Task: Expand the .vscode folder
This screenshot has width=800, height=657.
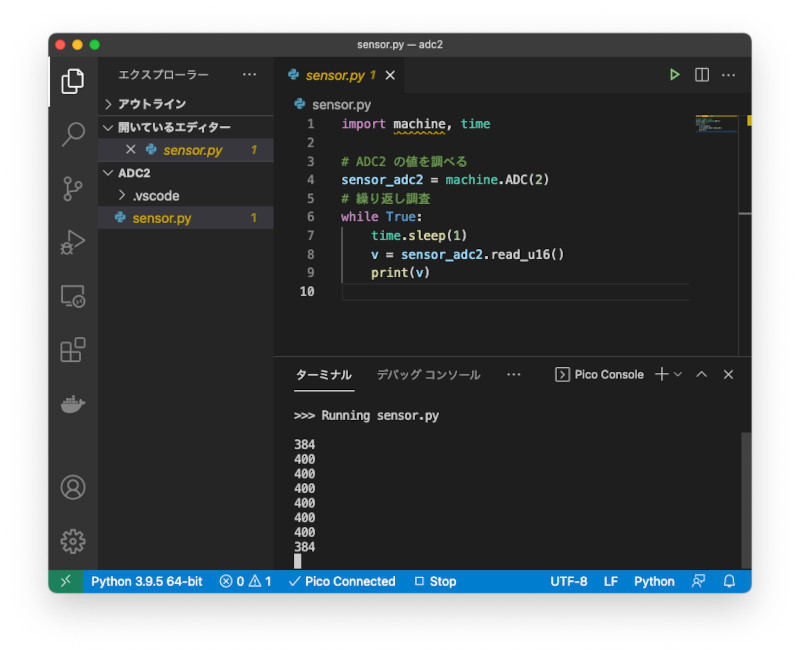Action: 123,196
